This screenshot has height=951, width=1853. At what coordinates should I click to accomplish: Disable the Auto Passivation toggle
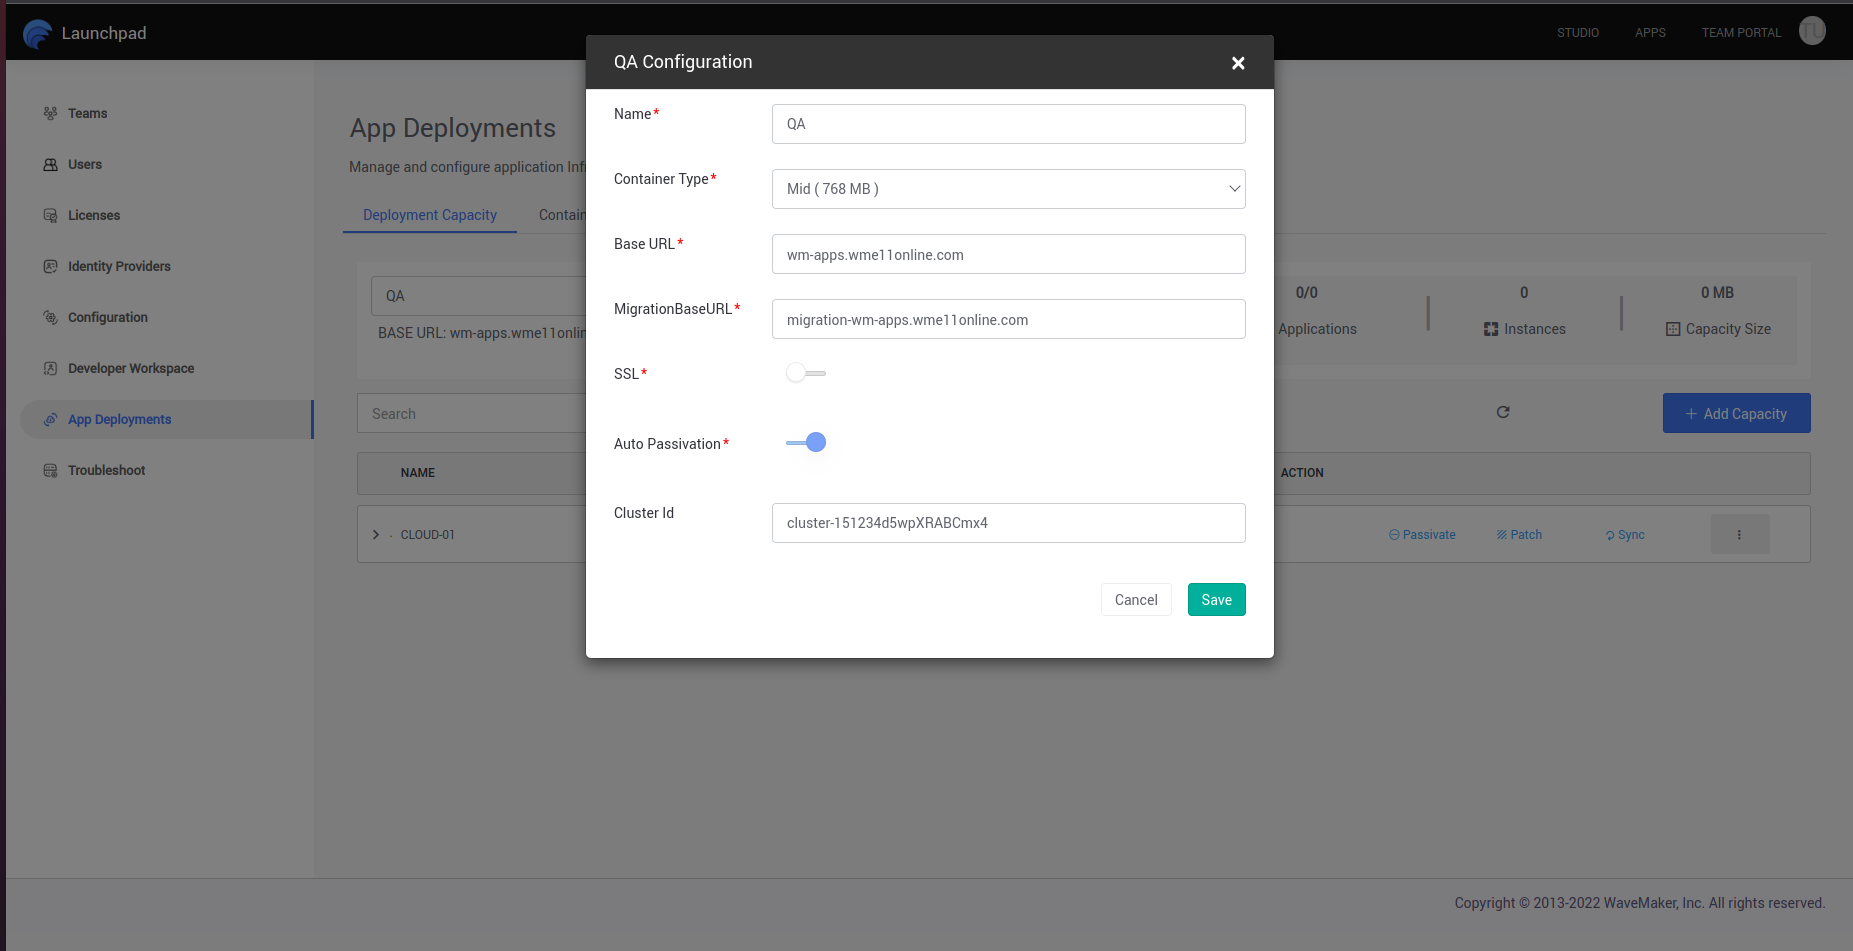point(805,442)
